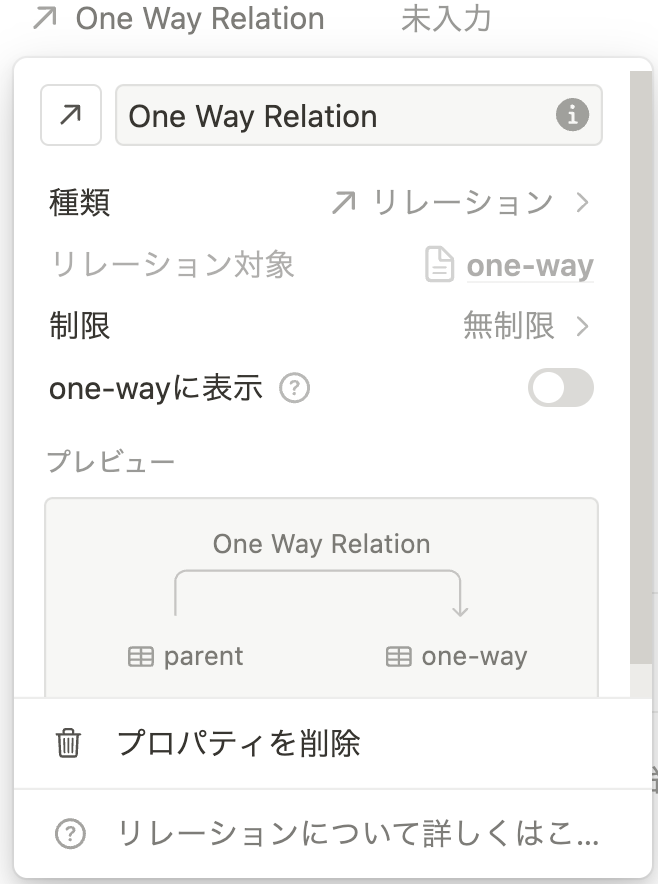Click the one-way table icon in preview
Viewport: 658px width, 884px height.
point(399,657)
